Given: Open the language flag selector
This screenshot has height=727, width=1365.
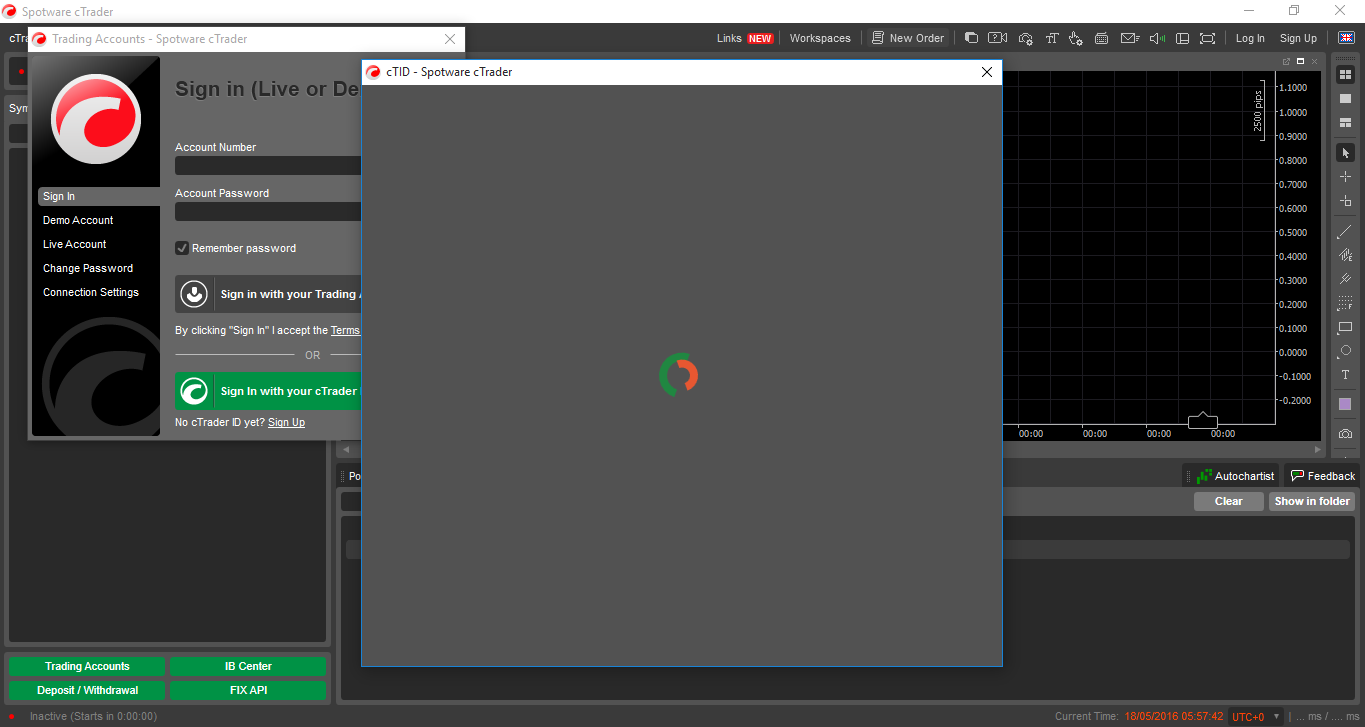Looking at the screenshot, I should coord(1346,38).
